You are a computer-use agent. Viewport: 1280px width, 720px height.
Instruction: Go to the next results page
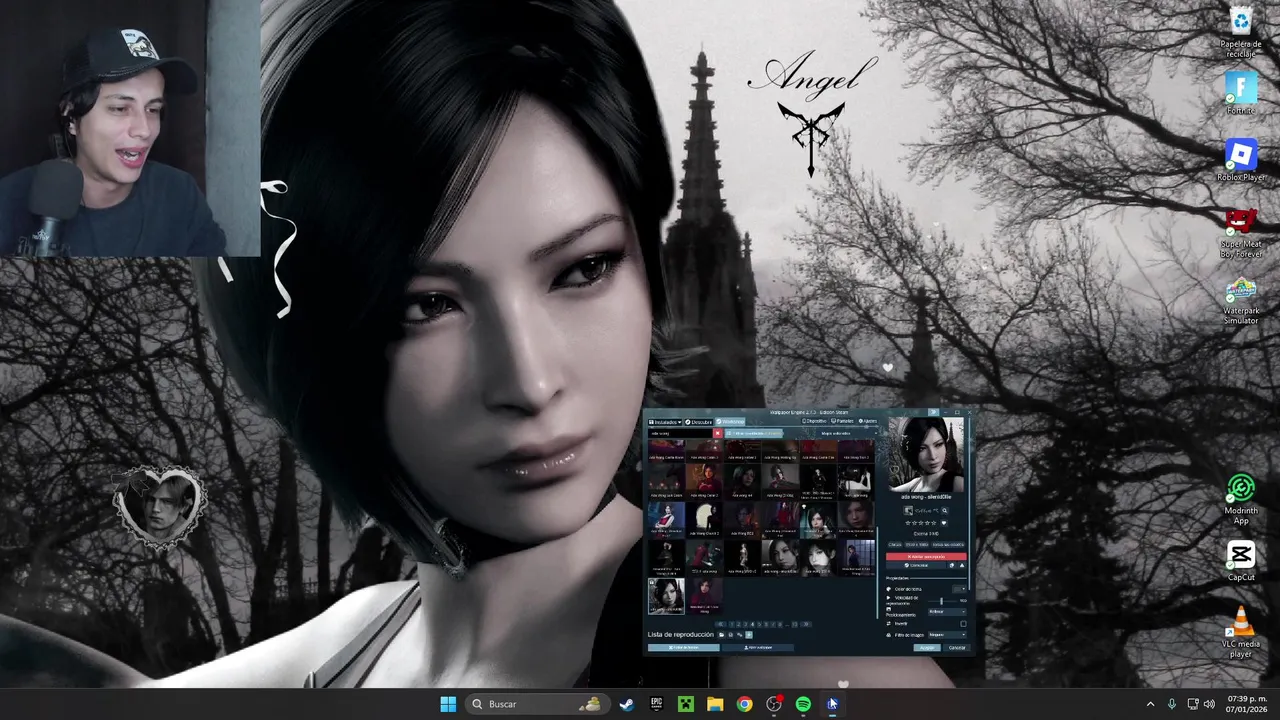coord(806,624)
